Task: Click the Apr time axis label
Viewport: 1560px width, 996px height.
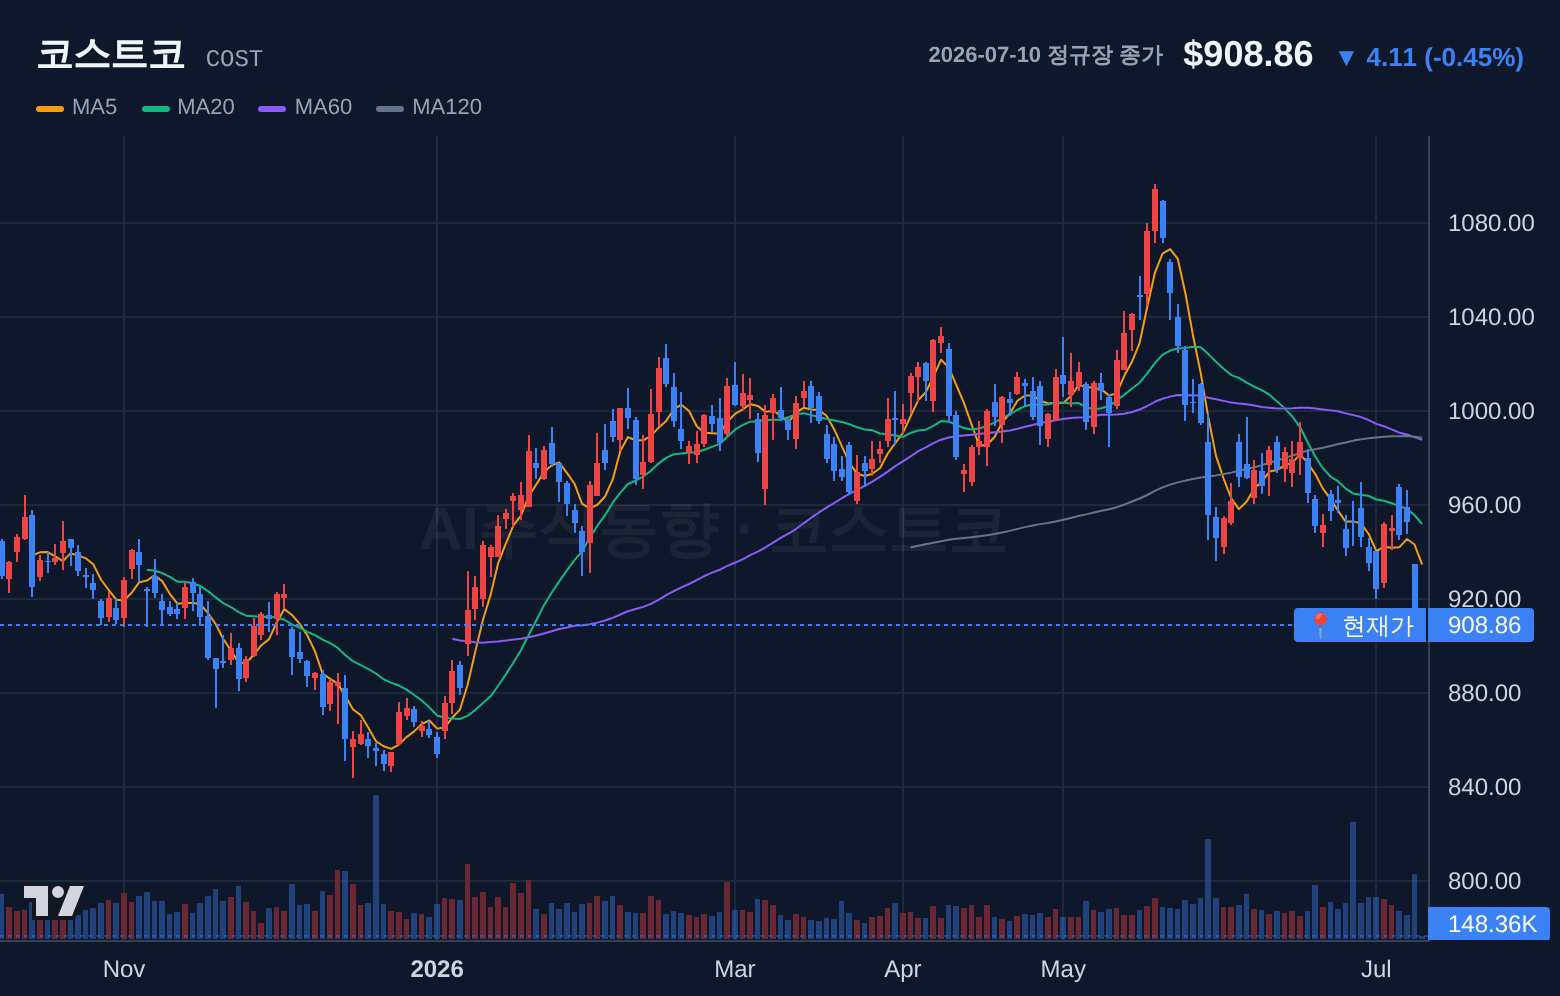Action: tap(903, 969)
